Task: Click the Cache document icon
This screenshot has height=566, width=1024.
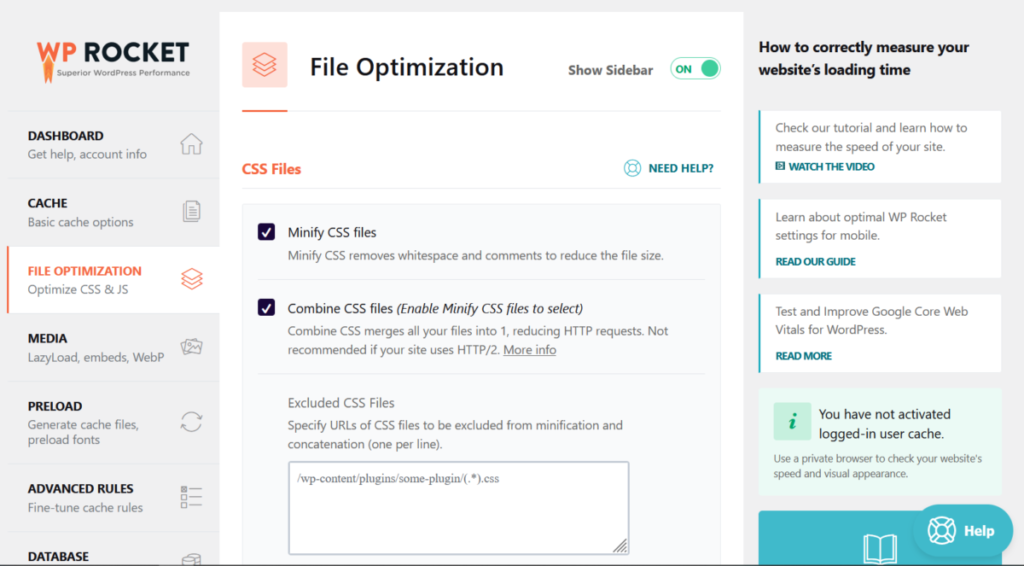Action: point(191,211)
